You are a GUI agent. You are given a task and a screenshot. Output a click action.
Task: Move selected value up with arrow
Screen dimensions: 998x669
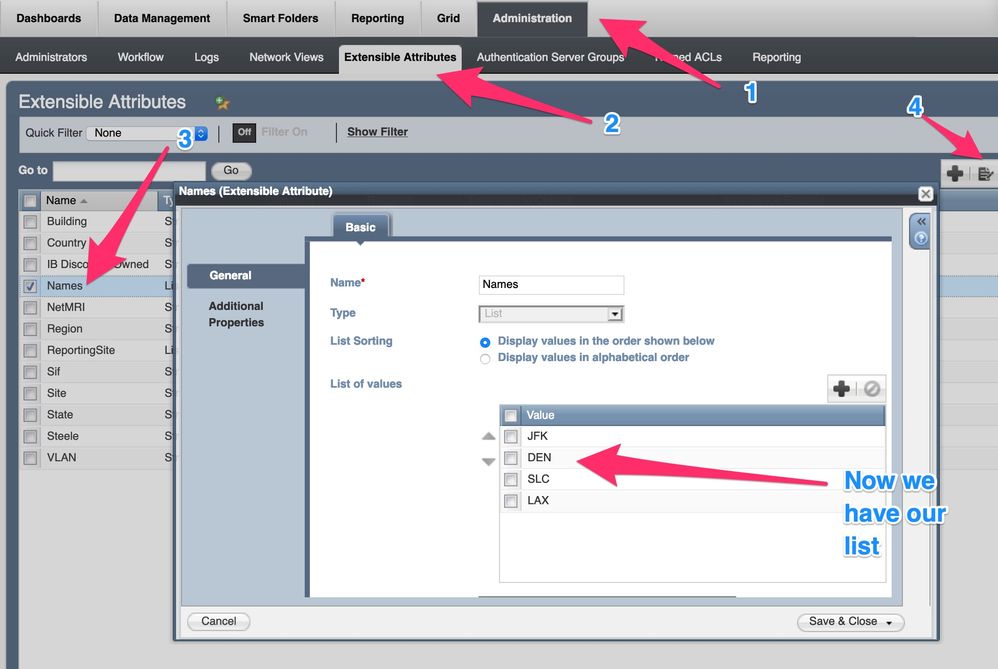[488, 436]
